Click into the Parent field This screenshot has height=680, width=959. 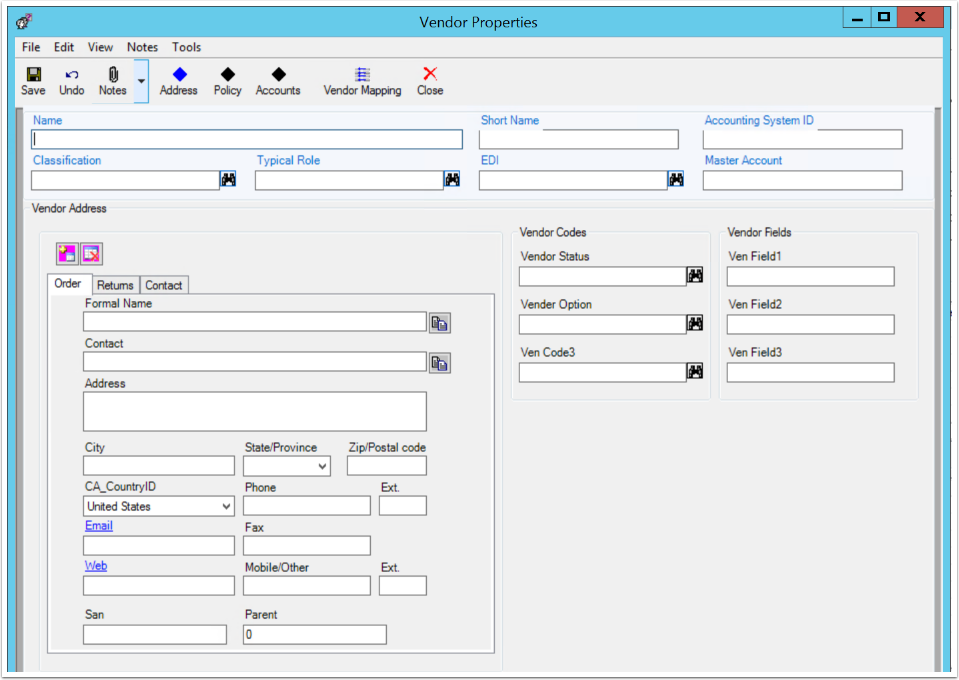[315, 634]
